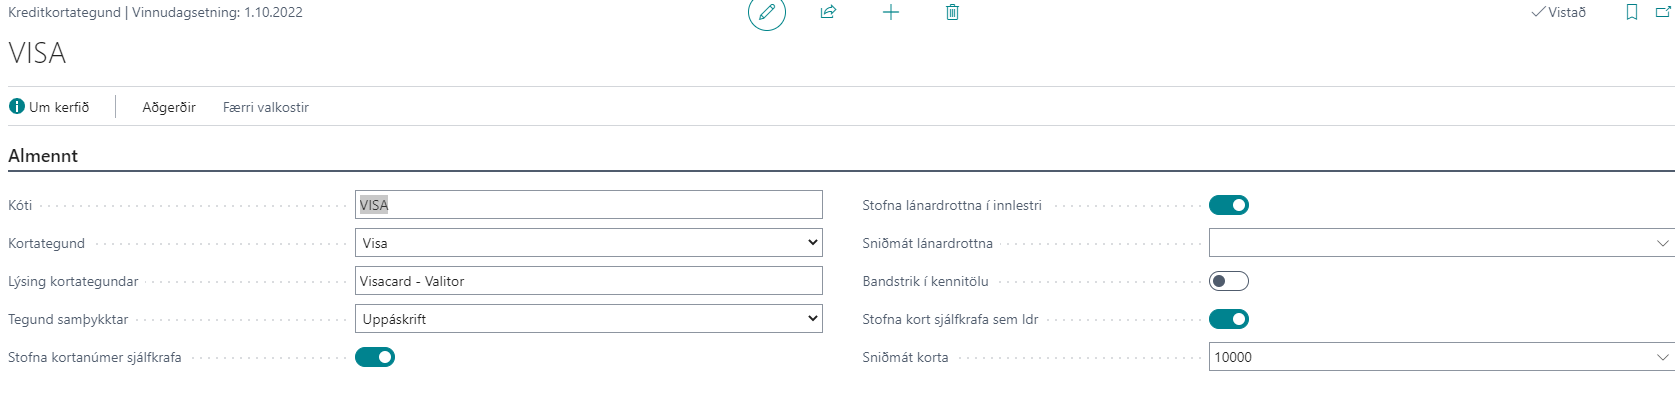Image resolution: width=1675 pixels, height=394 pixels.
Task: Open the Kortategund dropdown
Action: pyautogui.click(x=589, y=243)
